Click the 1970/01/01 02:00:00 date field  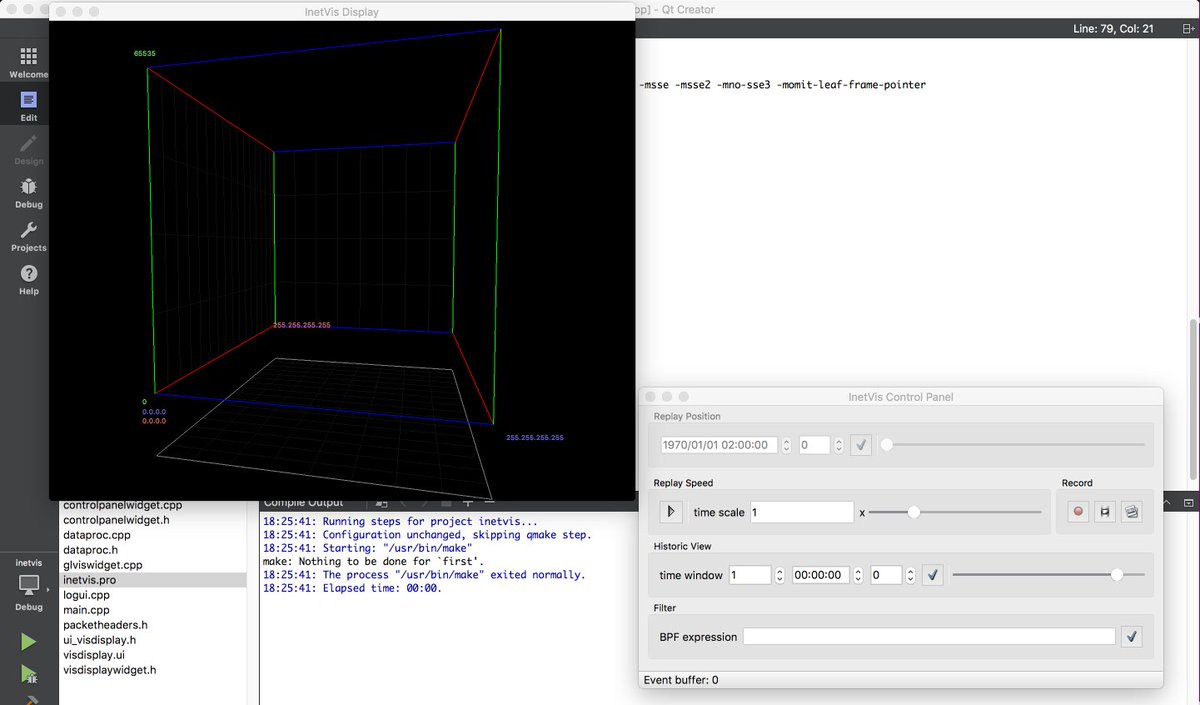point(719,445)
